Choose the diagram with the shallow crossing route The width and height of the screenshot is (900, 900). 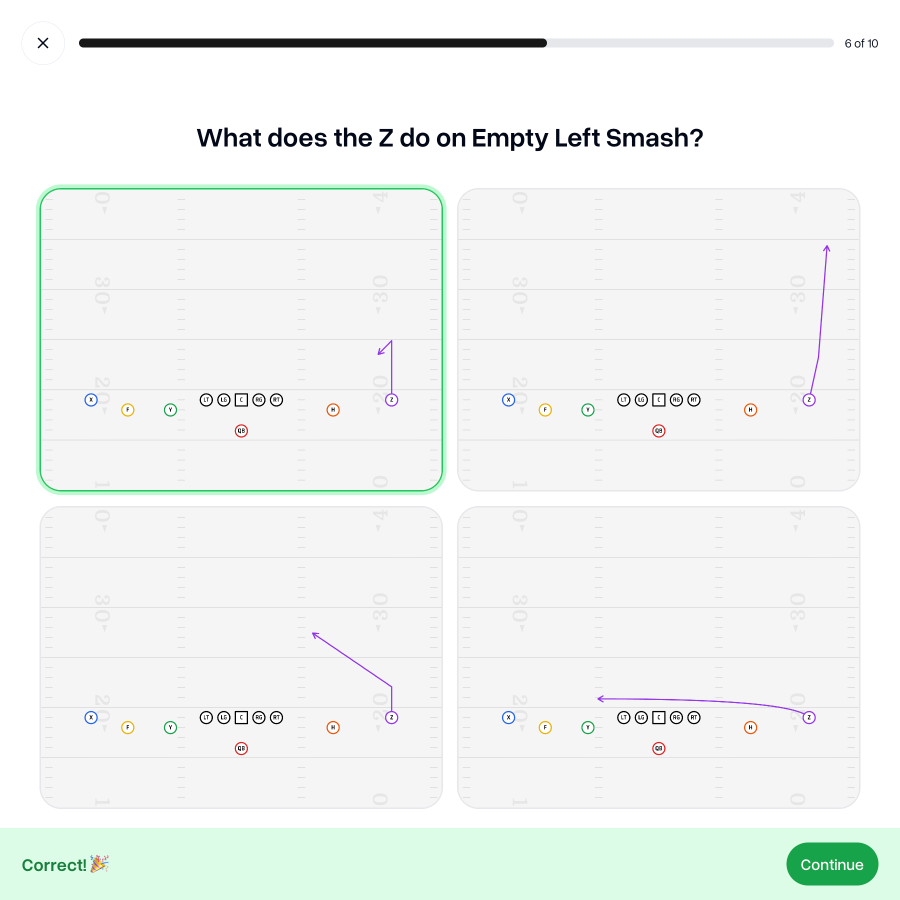pyautogui.click(x=658, y=656)
